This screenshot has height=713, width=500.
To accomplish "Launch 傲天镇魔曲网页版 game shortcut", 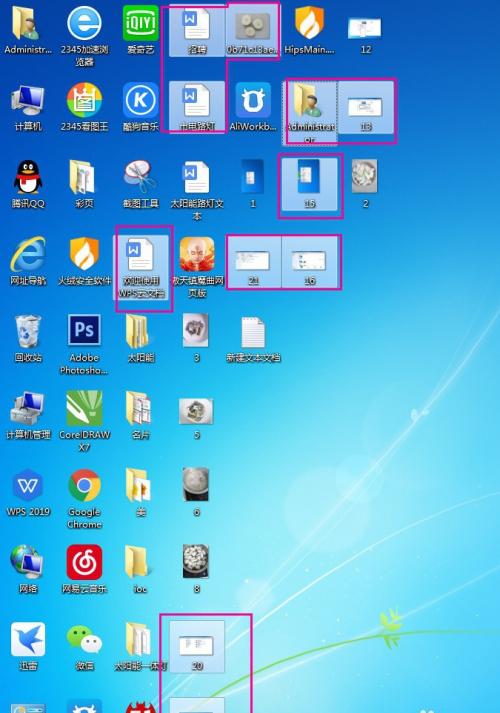I will click(197, 267).
